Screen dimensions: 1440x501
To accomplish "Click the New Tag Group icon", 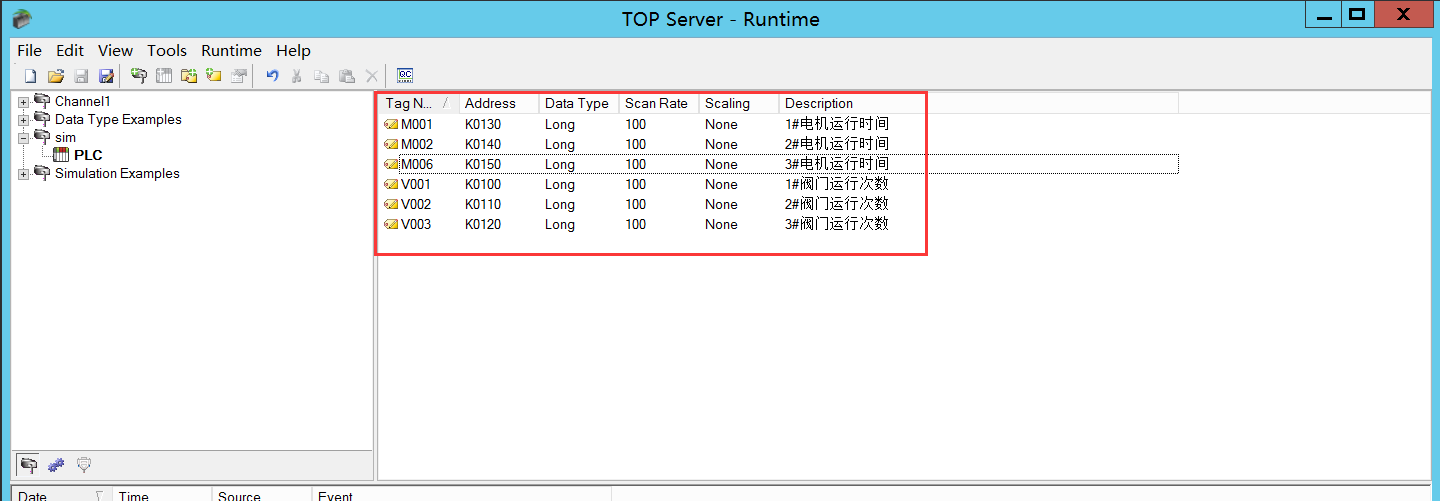I will coord(188,76).
